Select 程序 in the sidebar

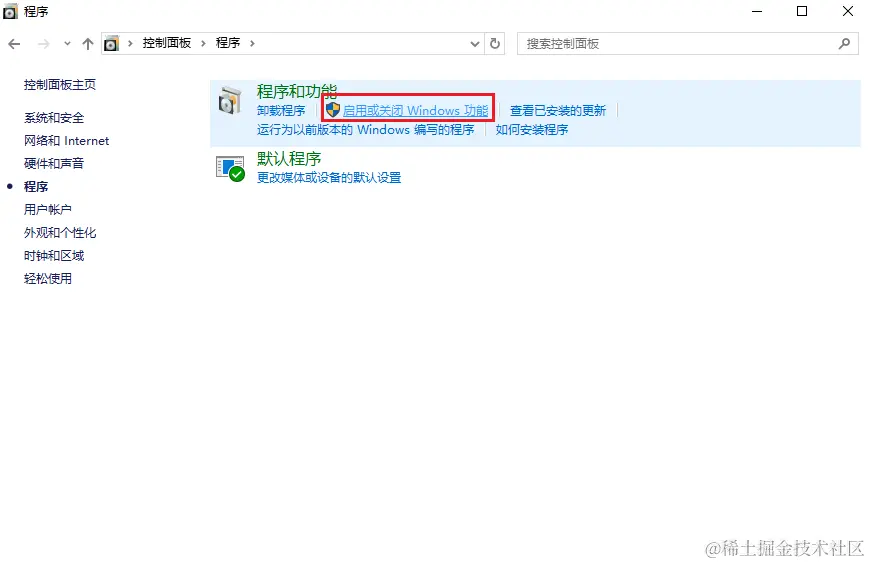(x=36, y=187)
